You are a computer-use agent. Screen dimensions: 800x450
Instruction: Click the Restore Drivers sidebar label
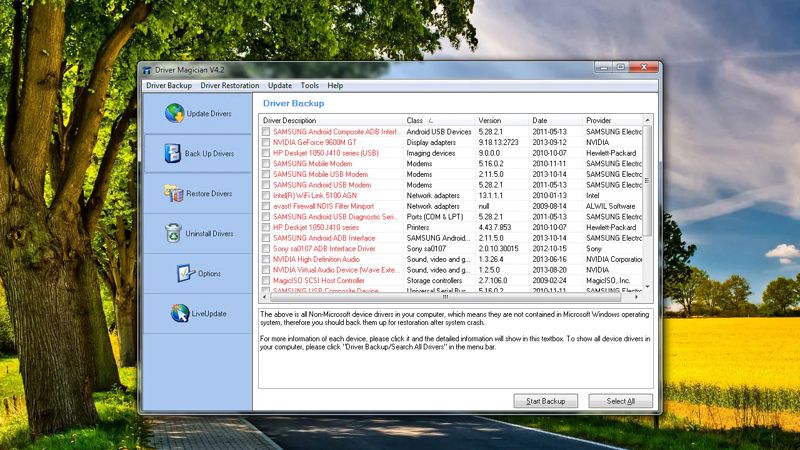pos(209,193)
